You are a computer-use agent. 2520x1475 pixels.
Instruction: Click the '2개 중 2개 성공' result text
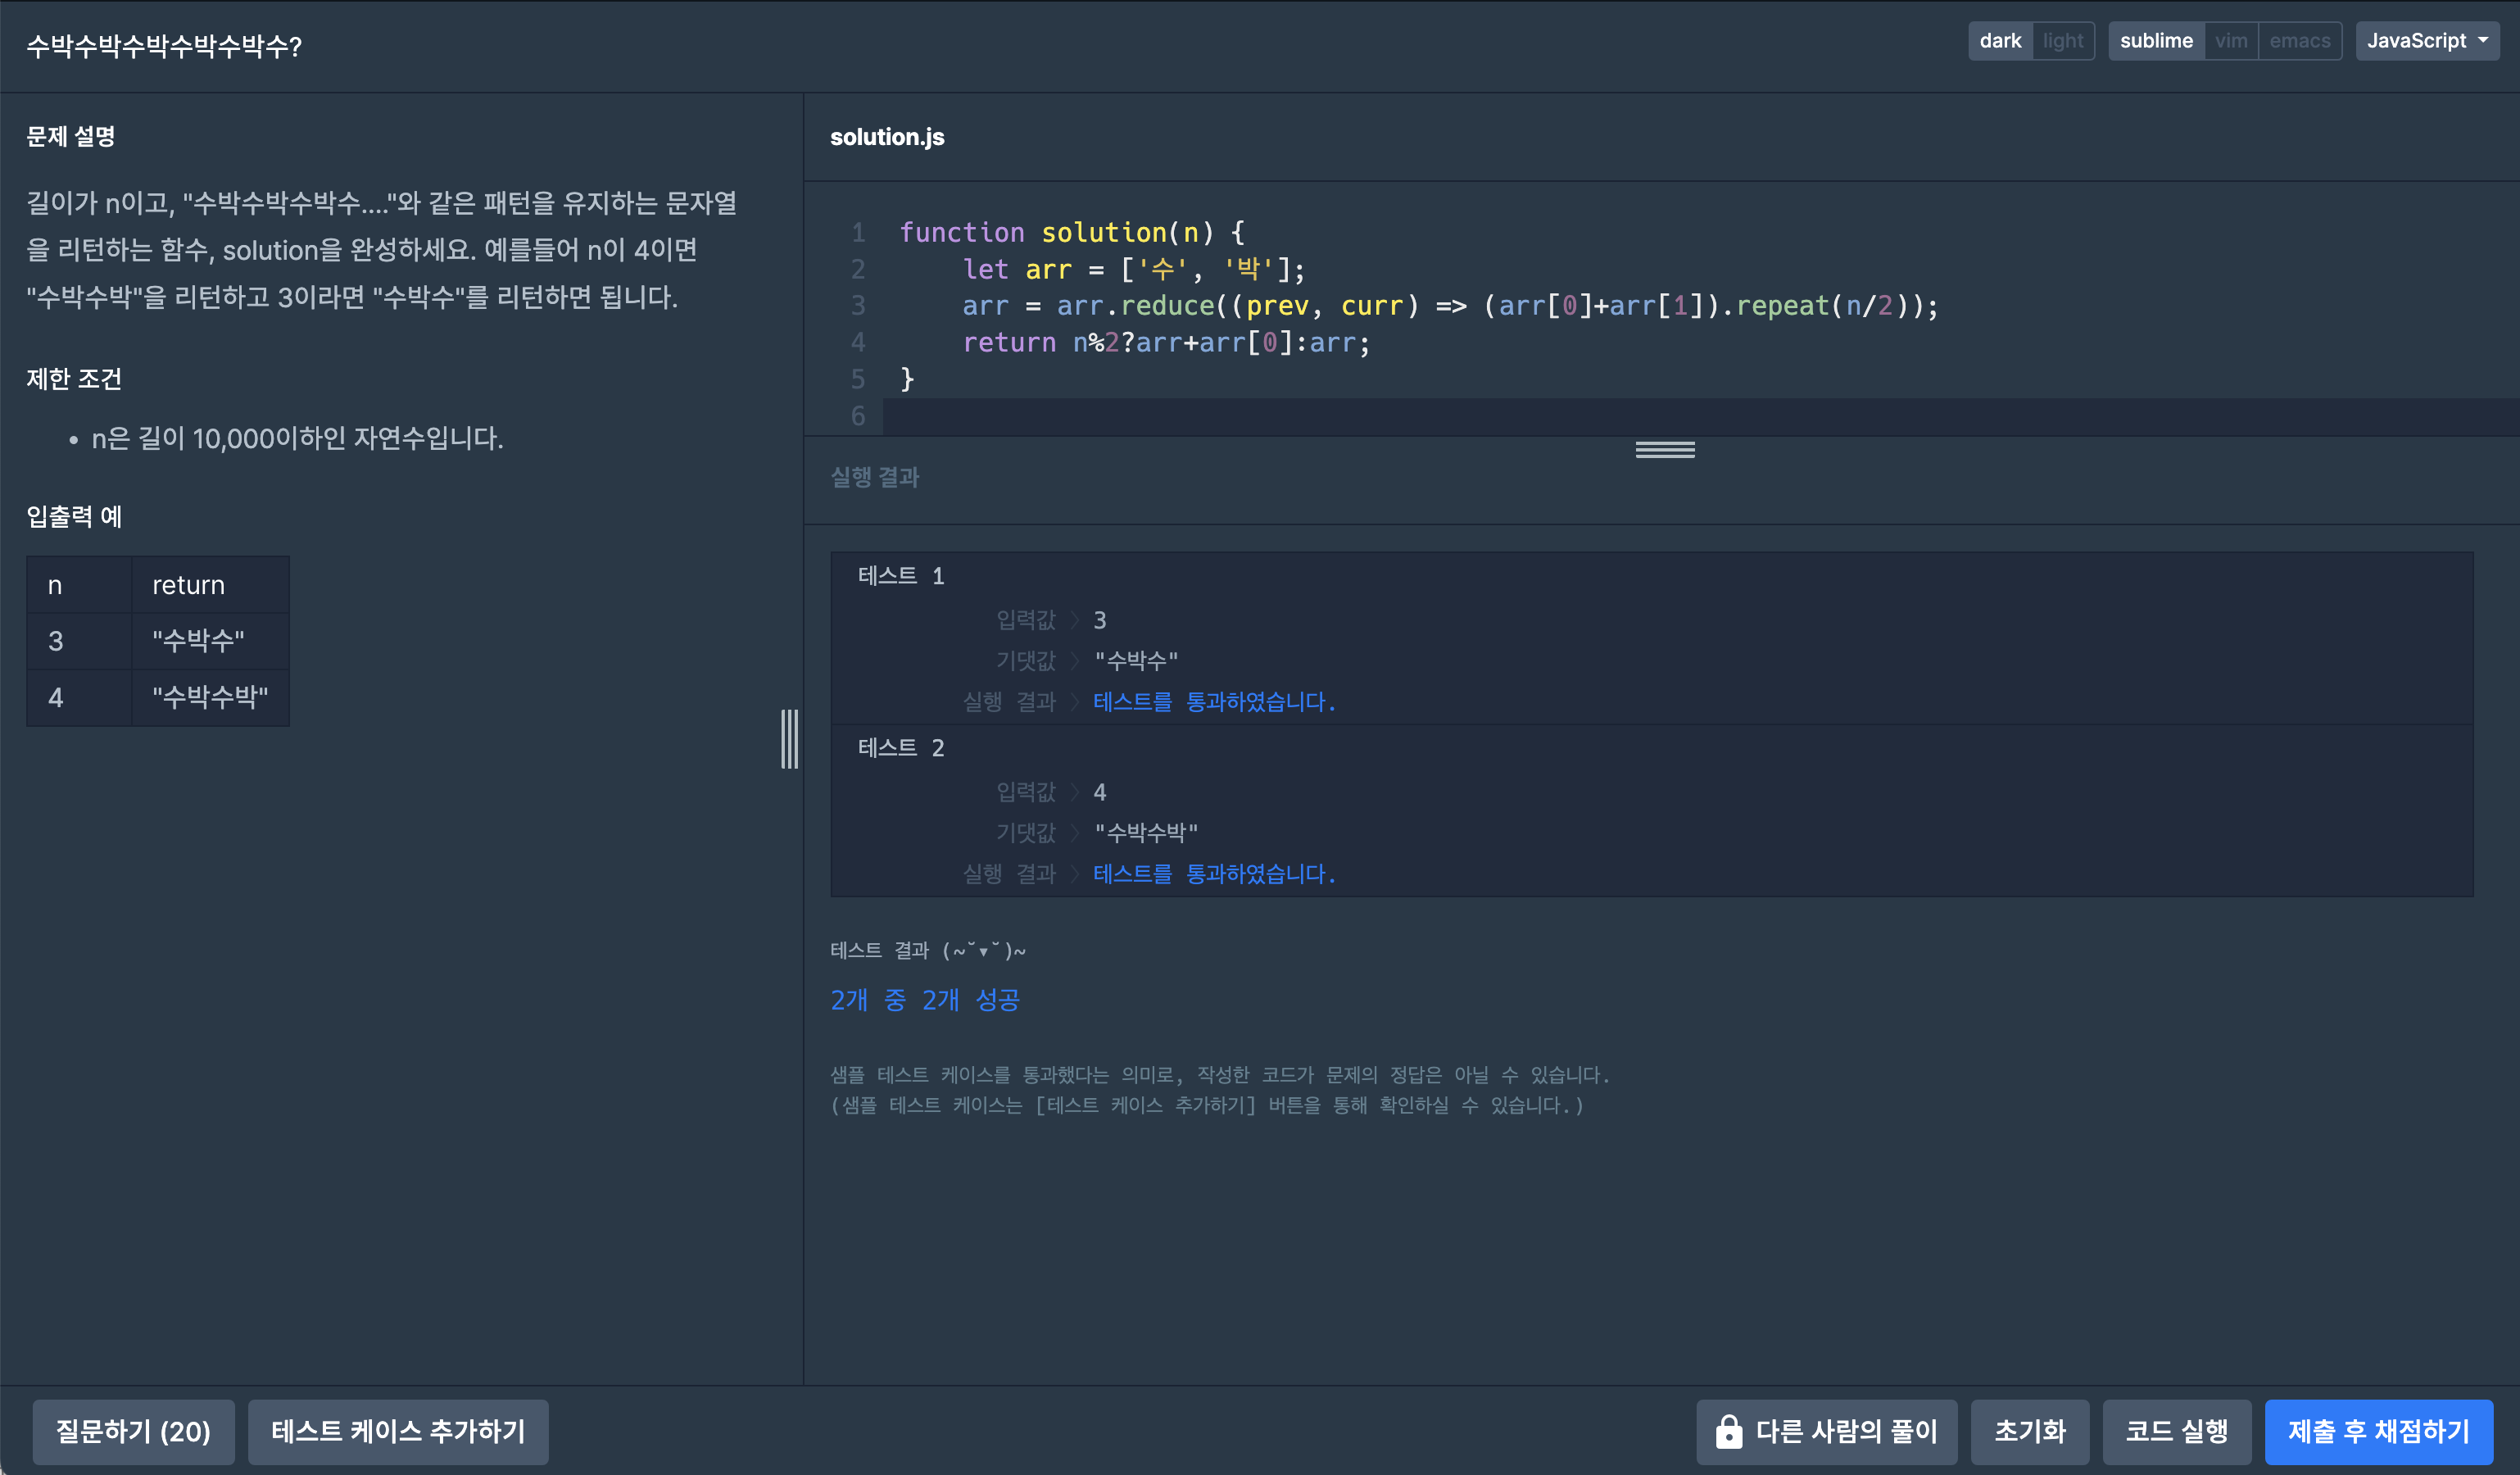(x=924, y=1000)
